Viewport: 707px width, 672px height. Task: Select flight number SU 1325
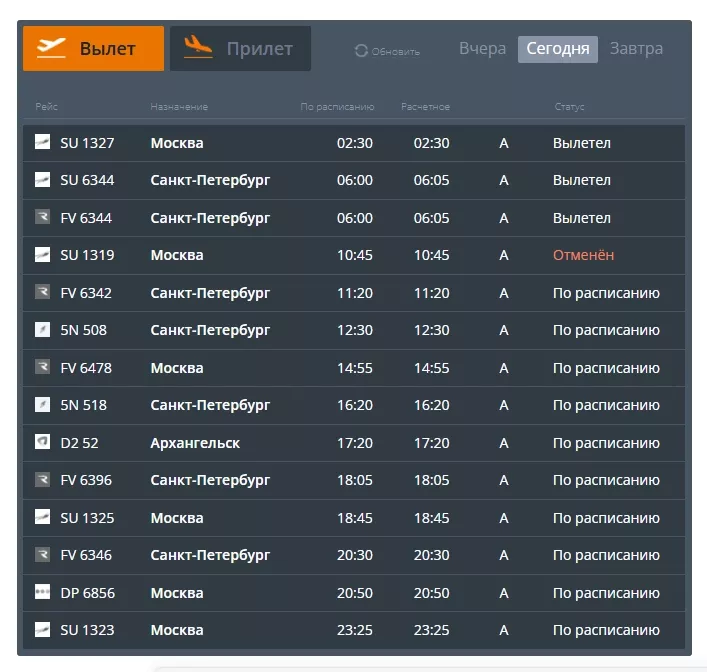click(87, 518)
